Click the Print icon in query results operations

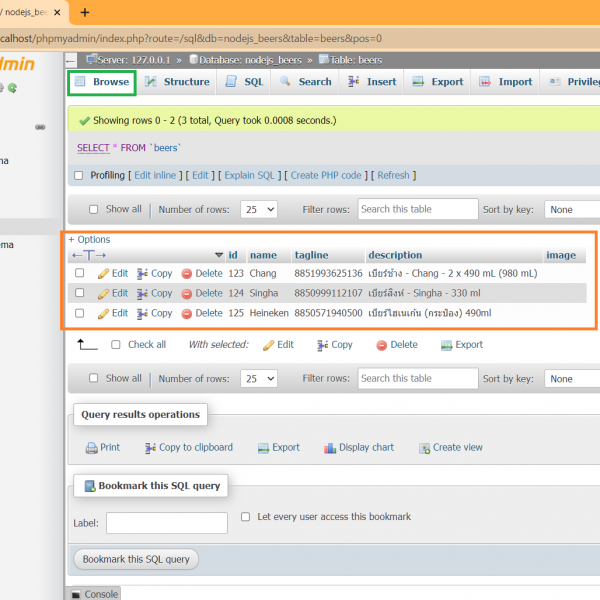click(92, 448)
